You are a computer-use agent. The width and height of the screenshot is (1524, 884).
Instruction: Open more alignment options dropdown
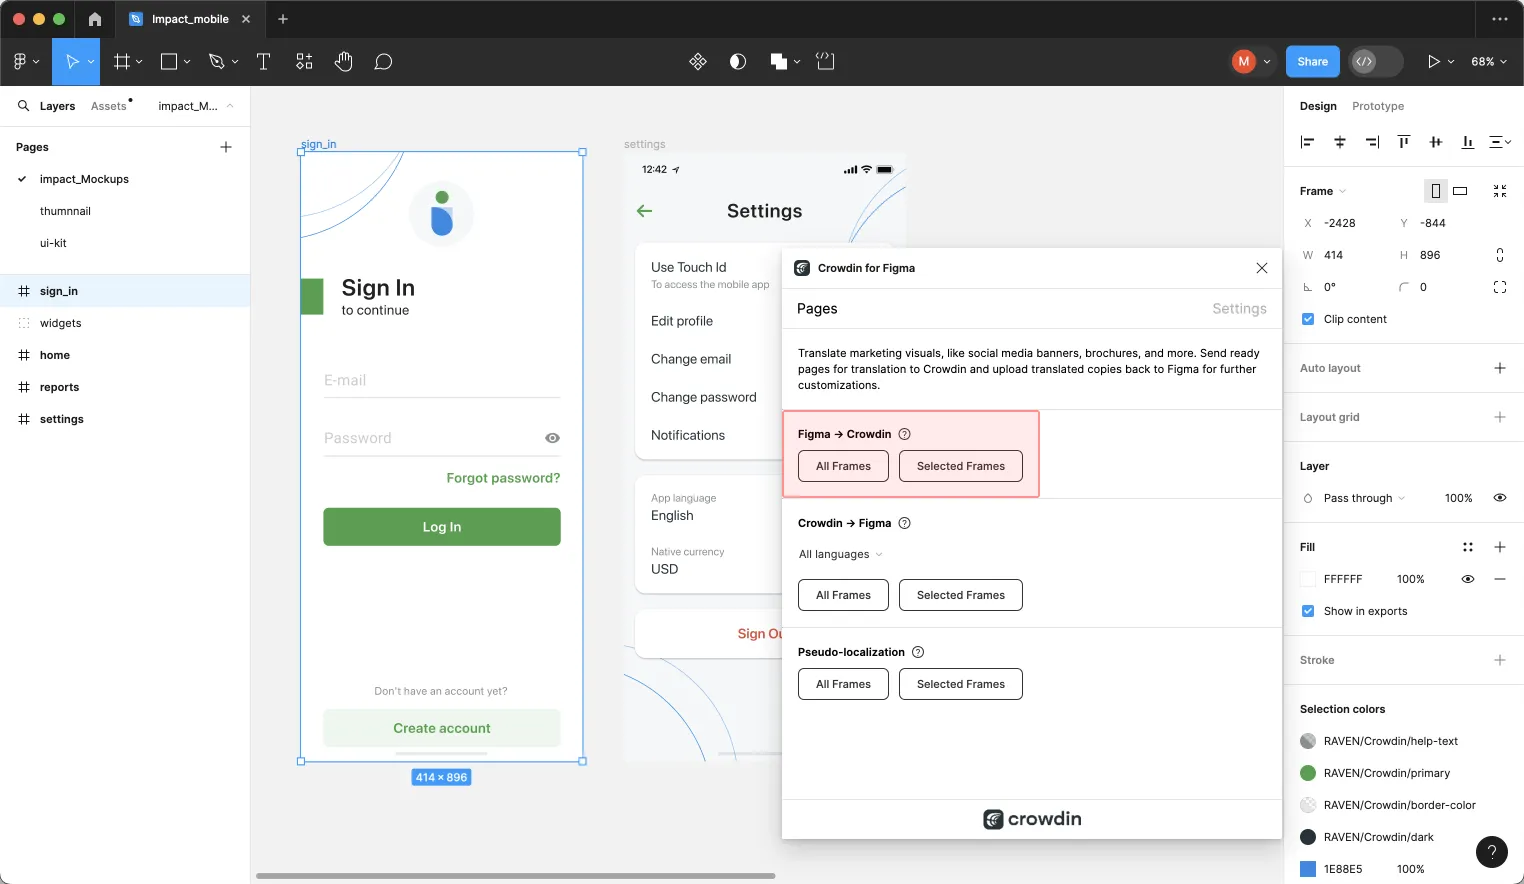tap(1500, 142)
